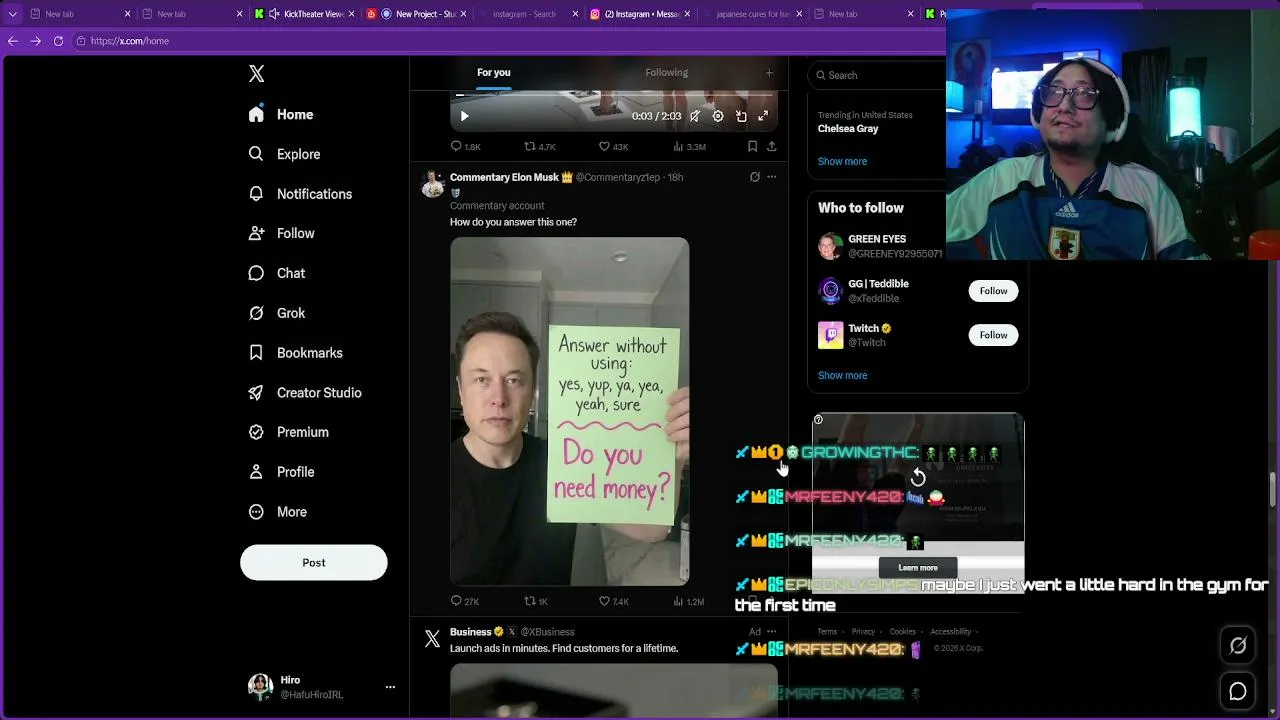Open Creator Studio from the sidebar
This screenshot has width=1280, height=720.
[x=305, y=393]
